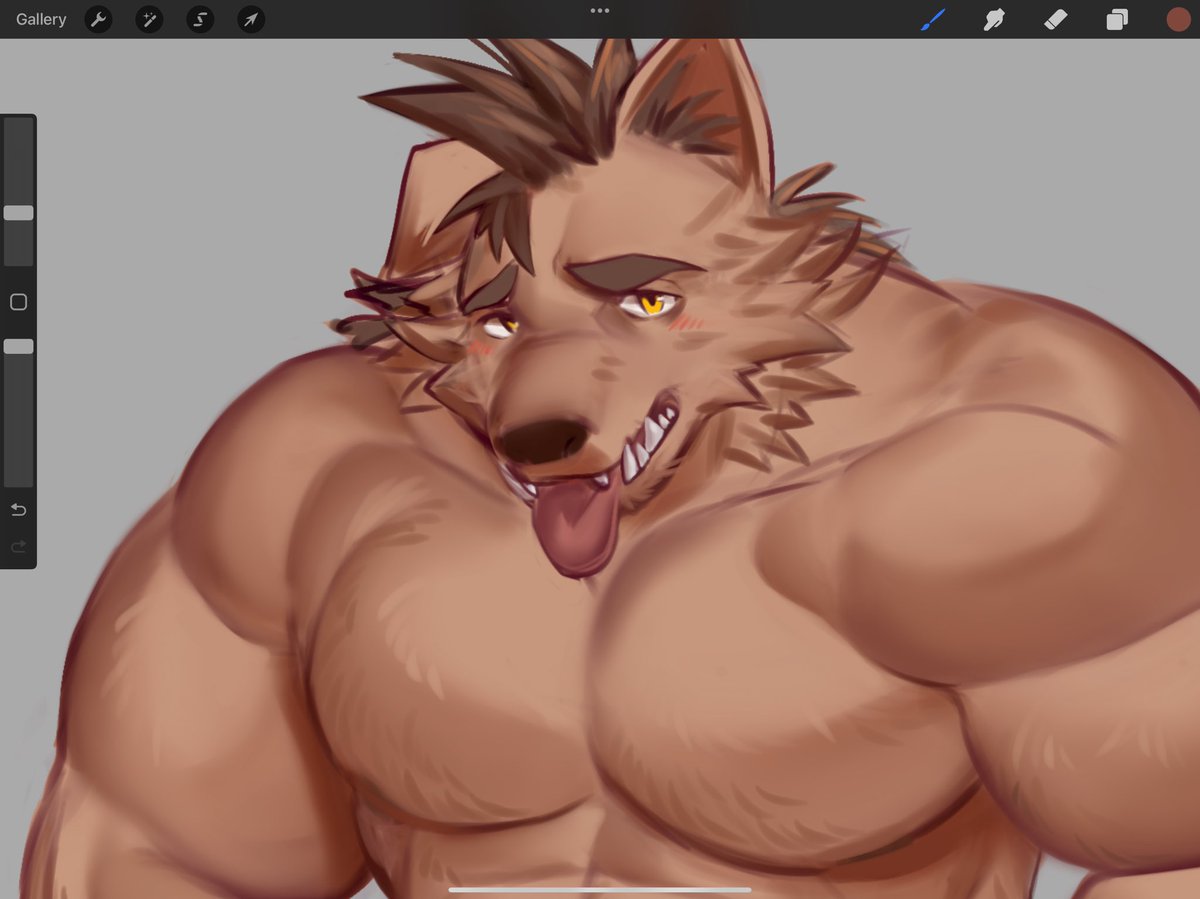This screenshot has height=899, width=1200.
Task: Open the Actions wrench menu
Action: 98,19
